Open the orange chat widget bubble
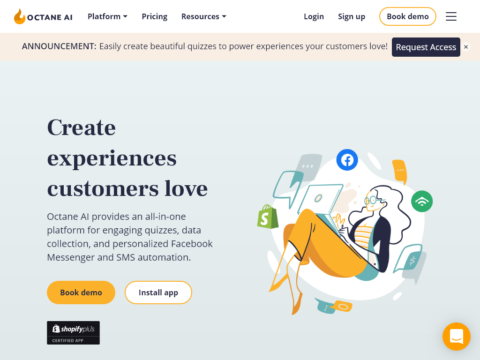The width and height of the screenshot is (480, 360). click(456, 336)
